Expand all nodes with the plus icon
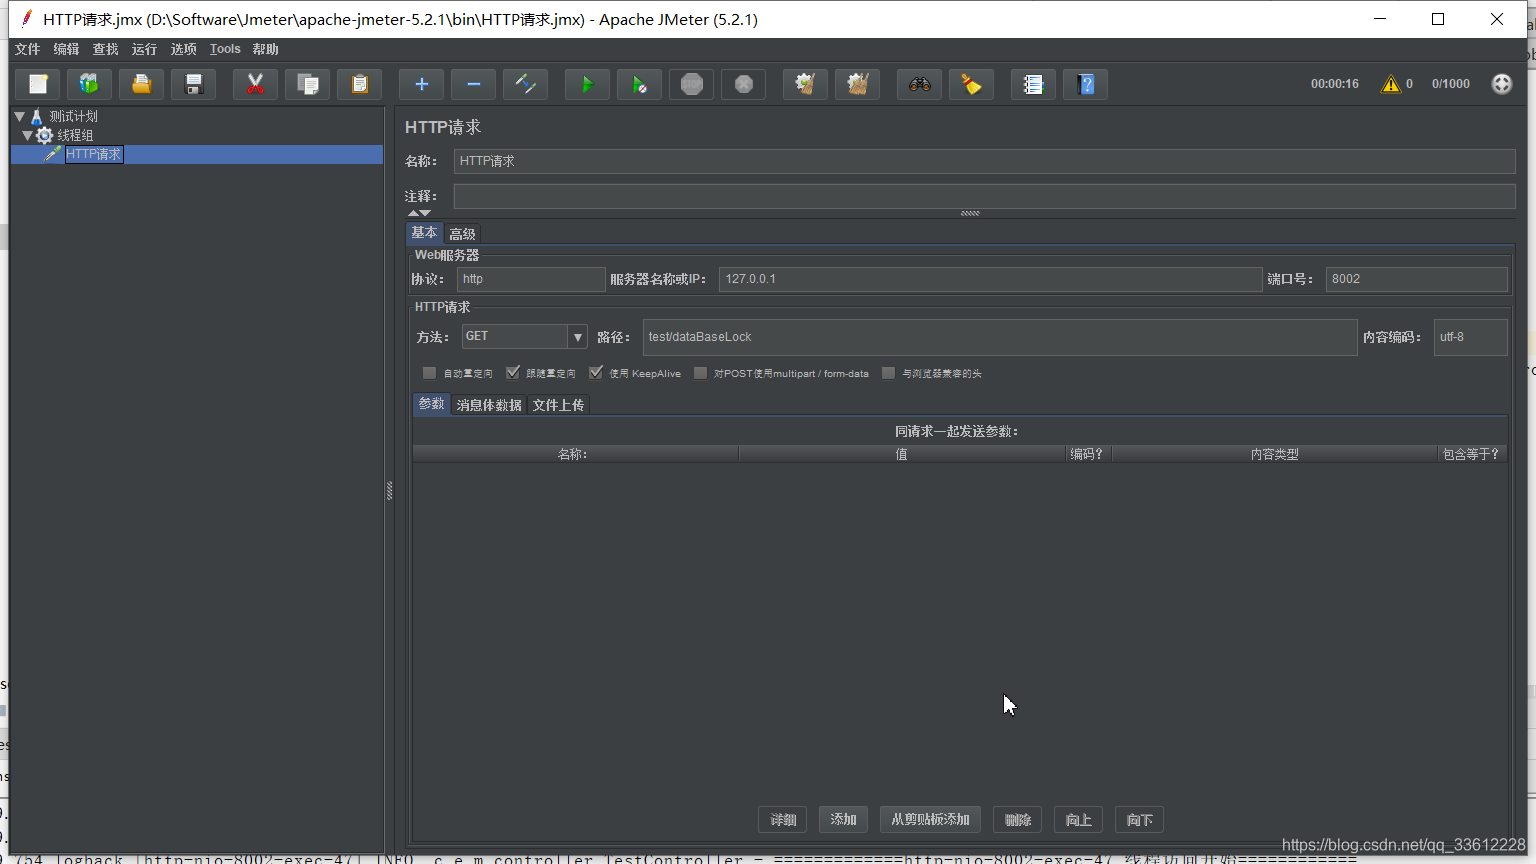The width and height of the screenshot is (1536, 864). (421, 84)
